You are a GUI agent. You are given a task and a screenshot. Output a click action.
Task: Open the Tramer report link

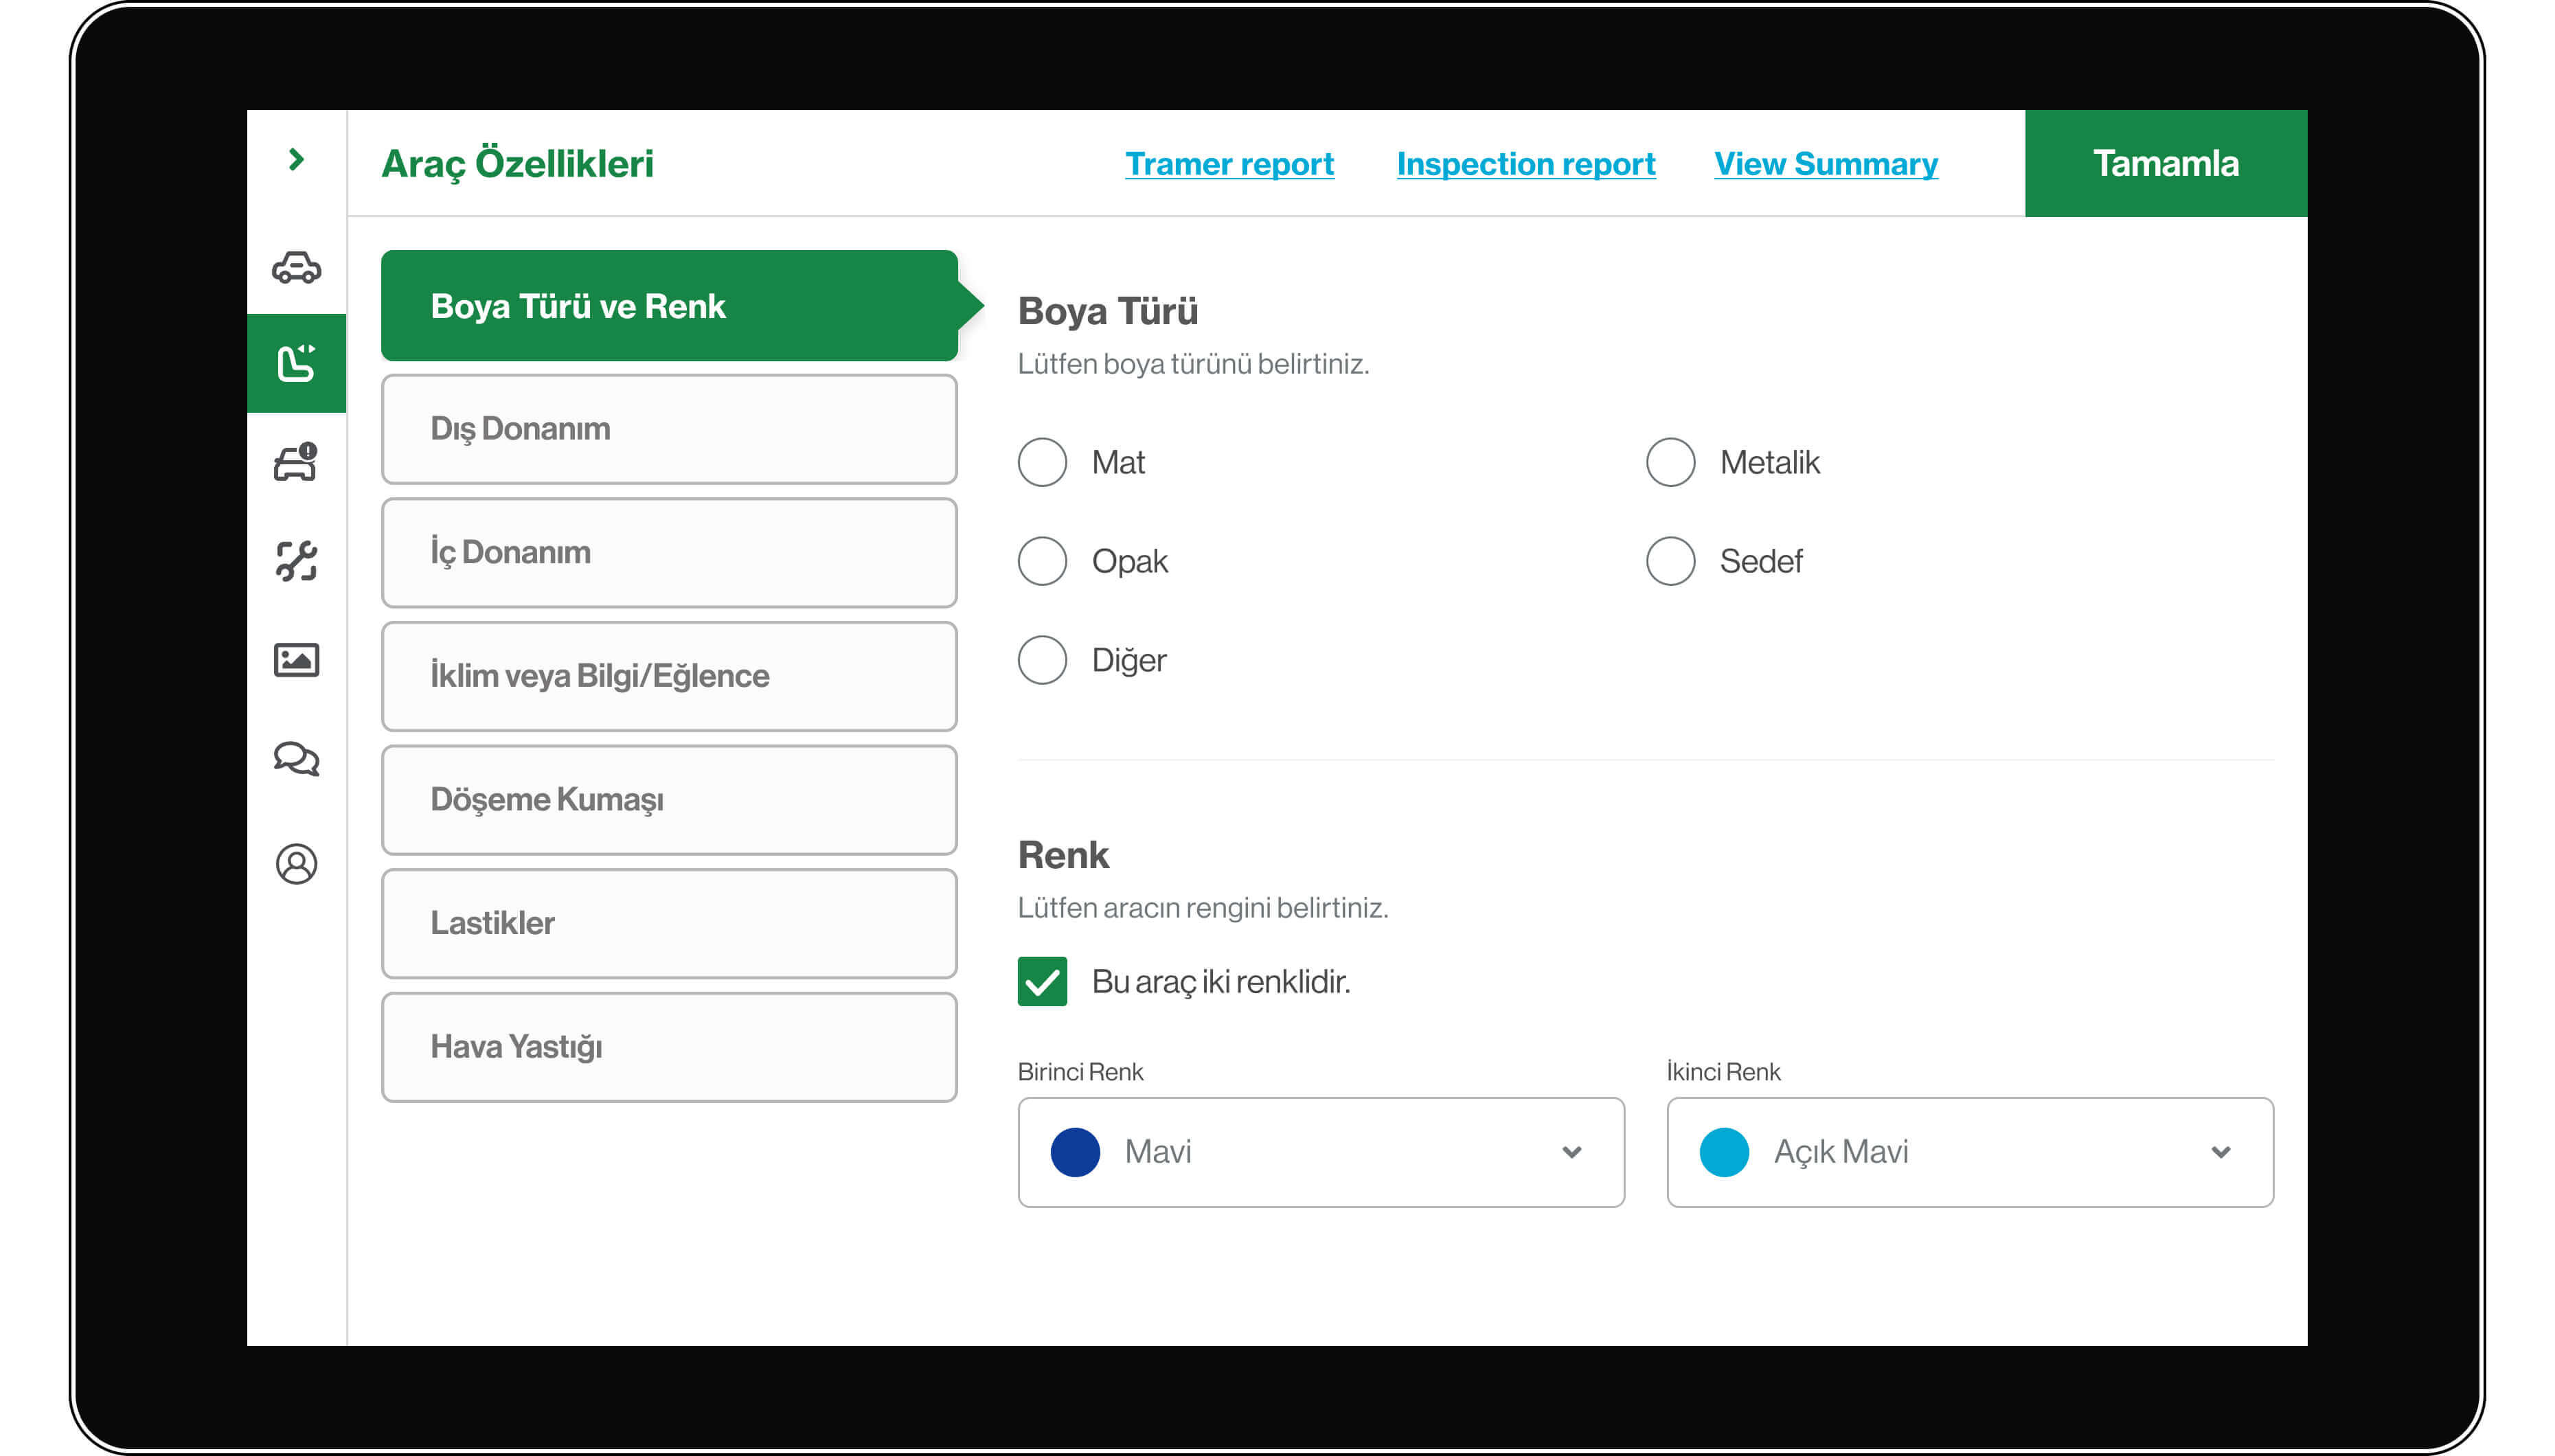[1228, 163]
